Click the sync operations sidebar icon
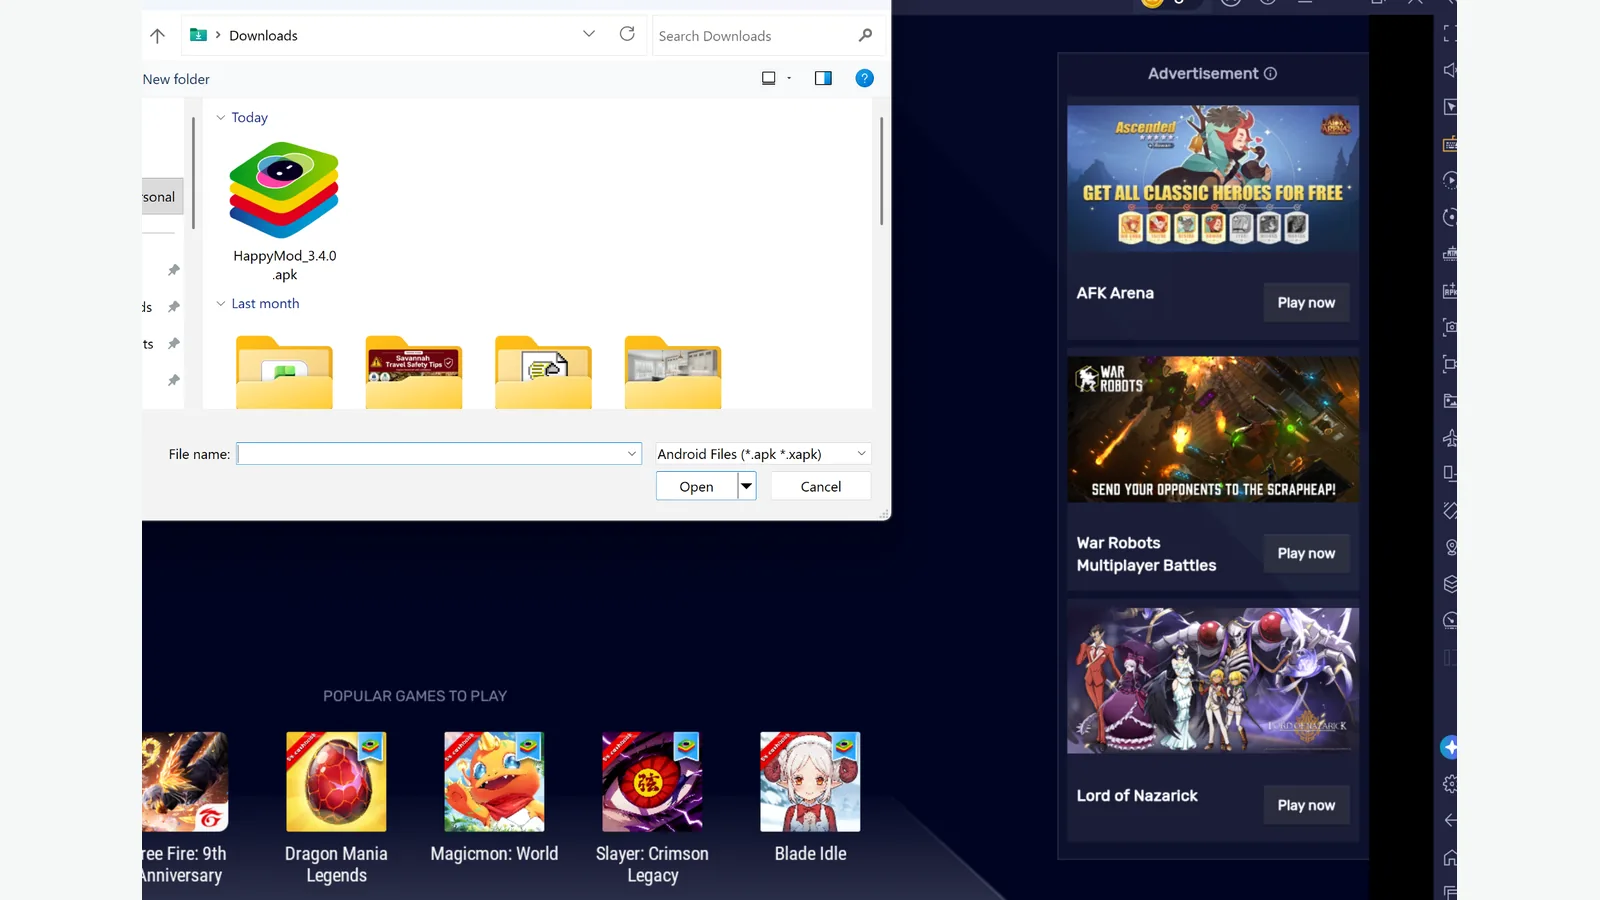Screen dimensions: 1600x900 1449,217
